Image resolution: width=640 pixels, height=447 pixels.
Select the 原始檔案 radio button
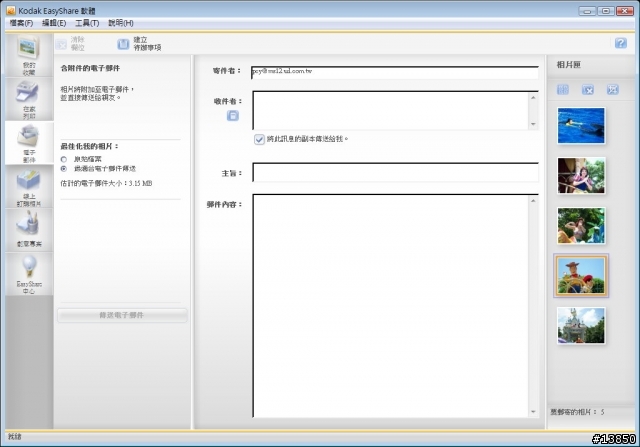pyautogui.click(x=64, y=159)
